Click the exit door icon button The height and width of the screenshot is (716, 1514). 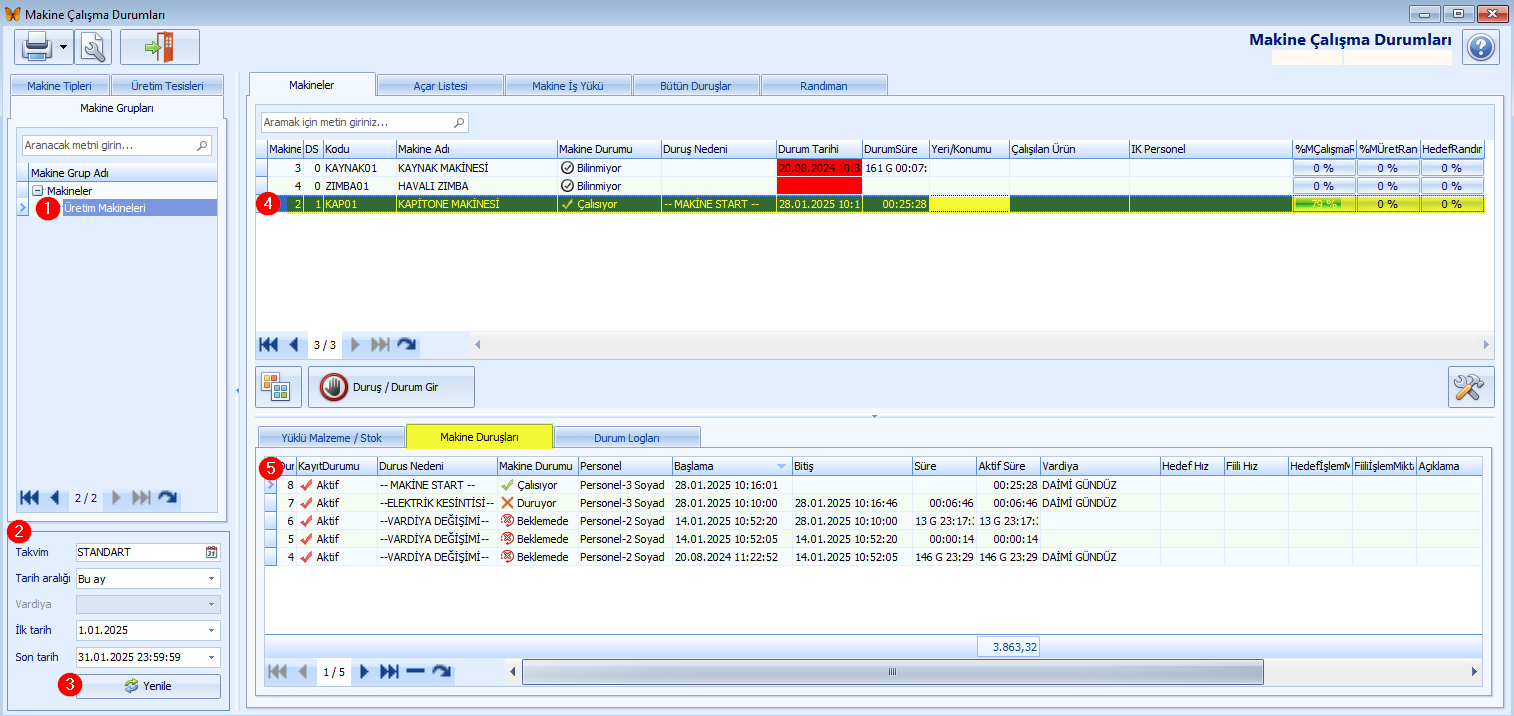click(160, 47)
